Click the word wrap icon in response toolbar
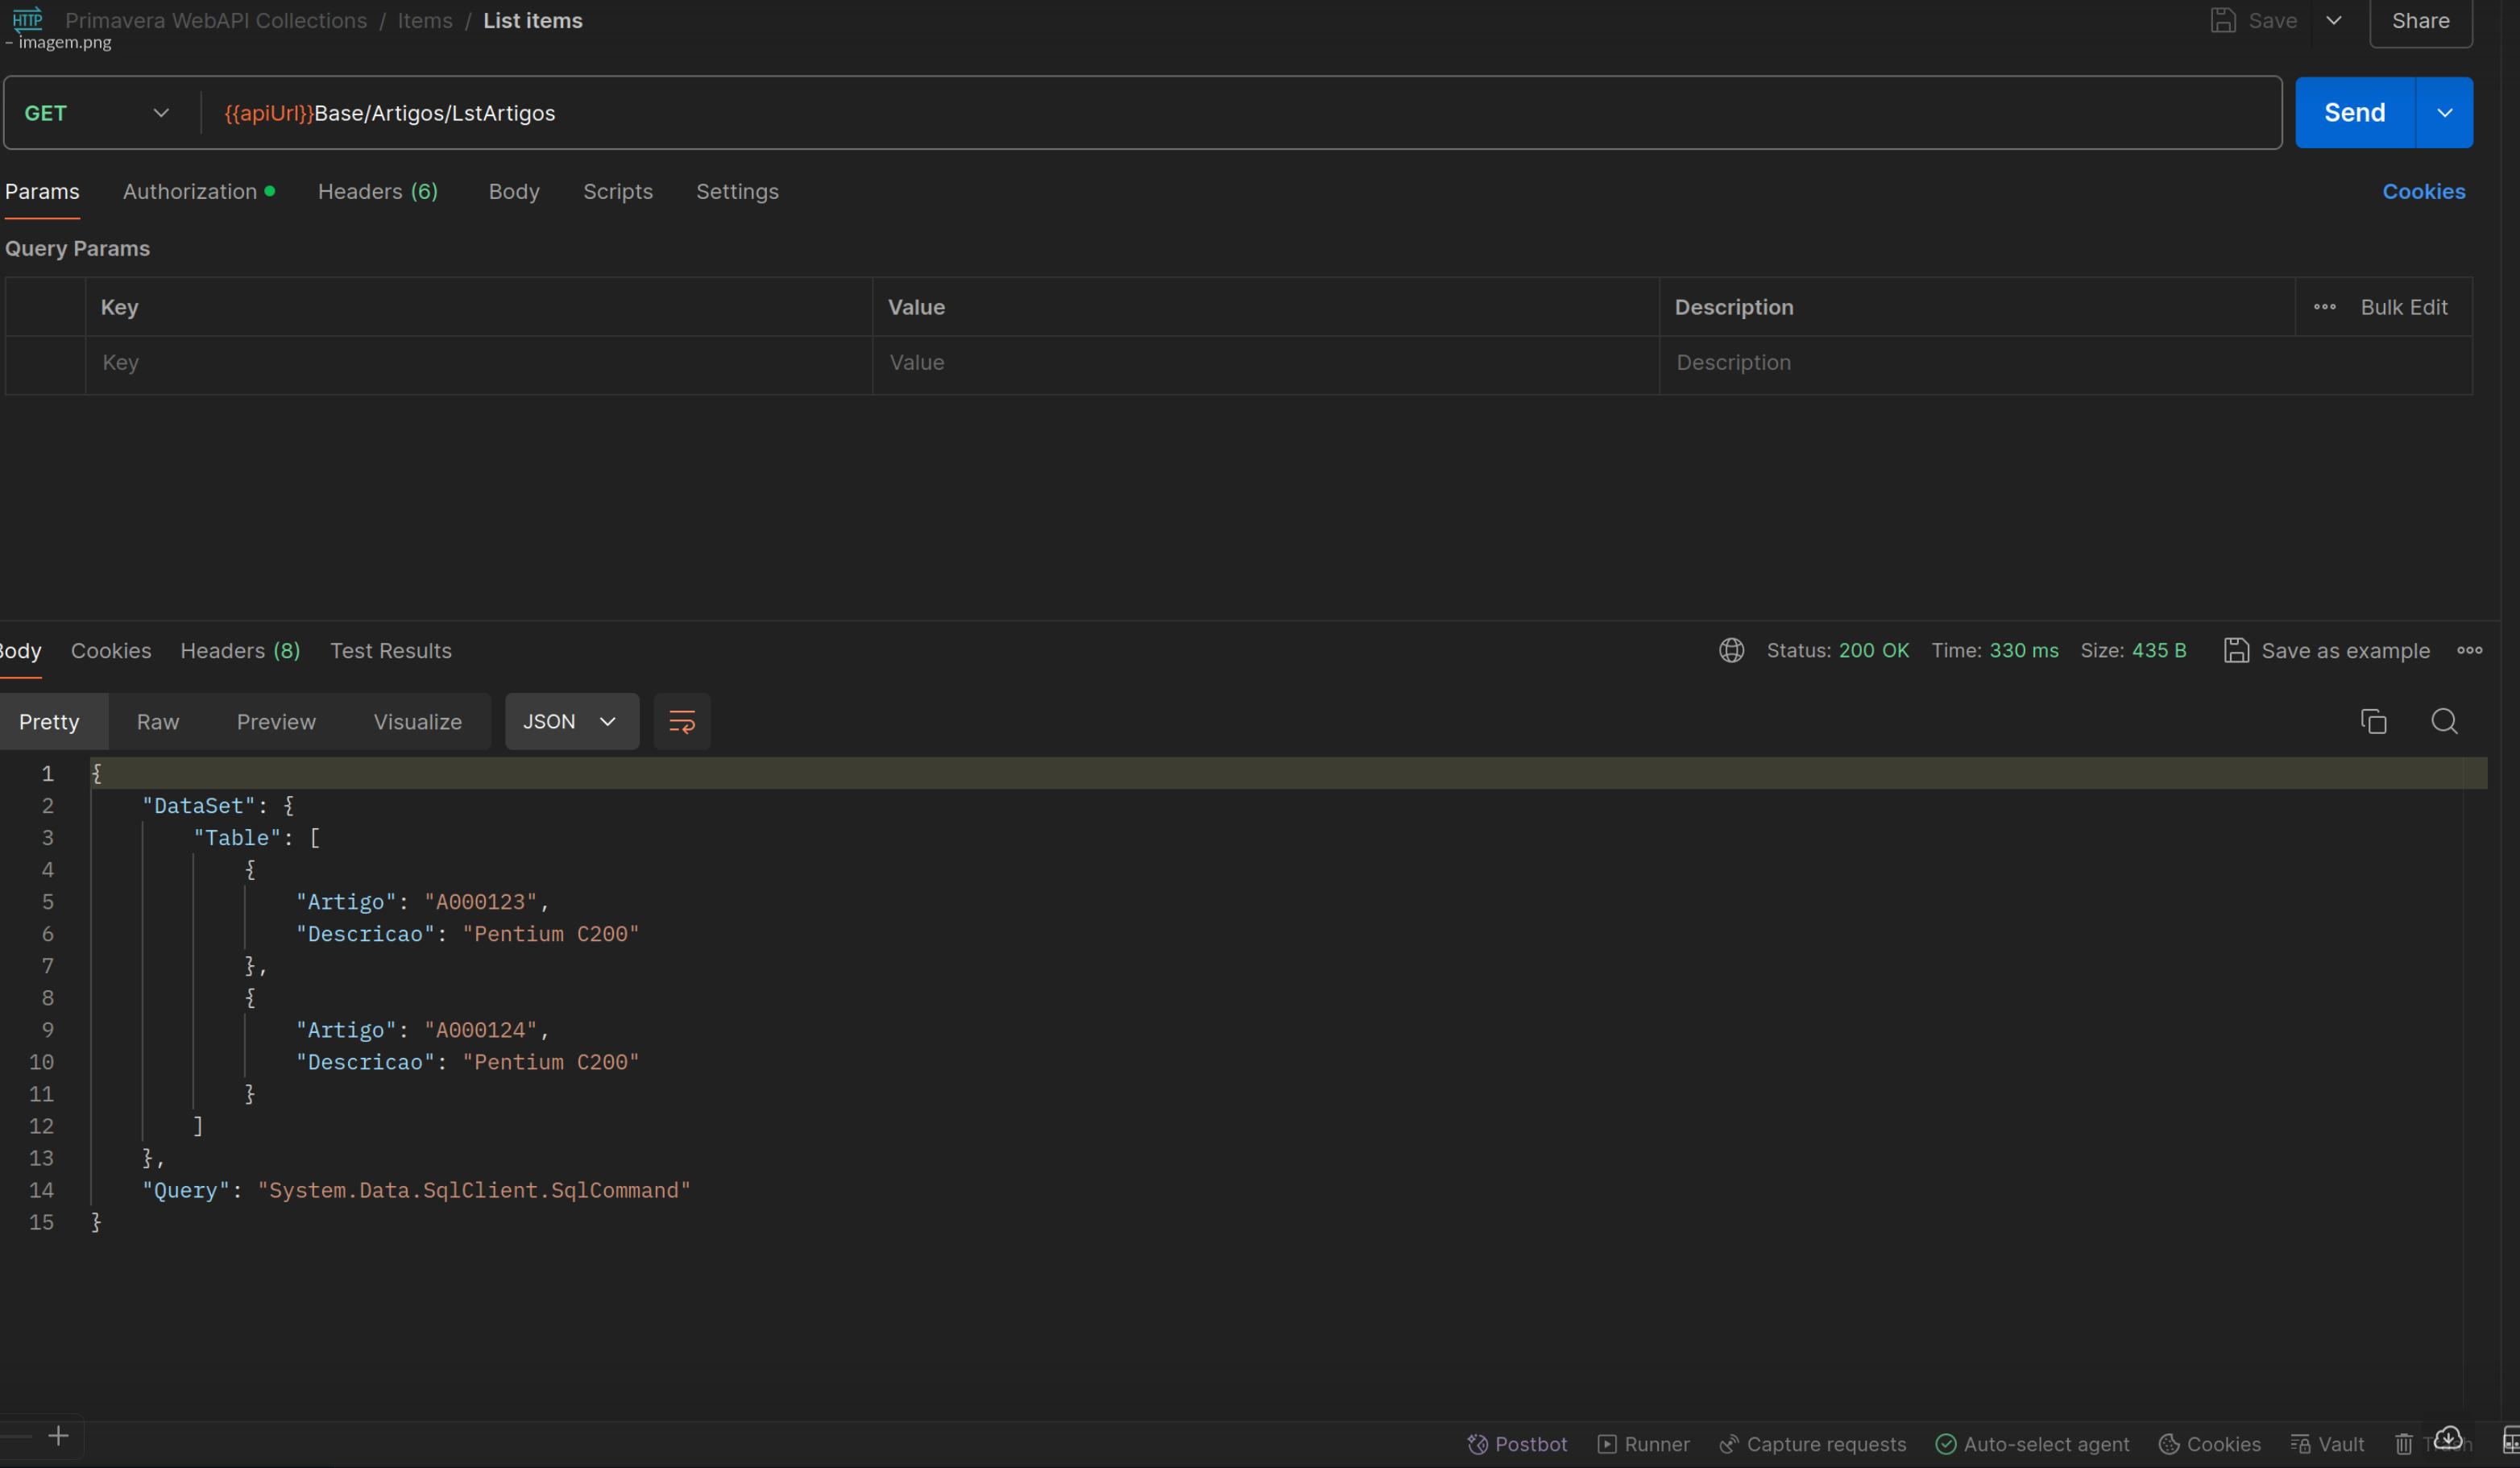This screenshot has width=2520, height=1468. (681, 721)
